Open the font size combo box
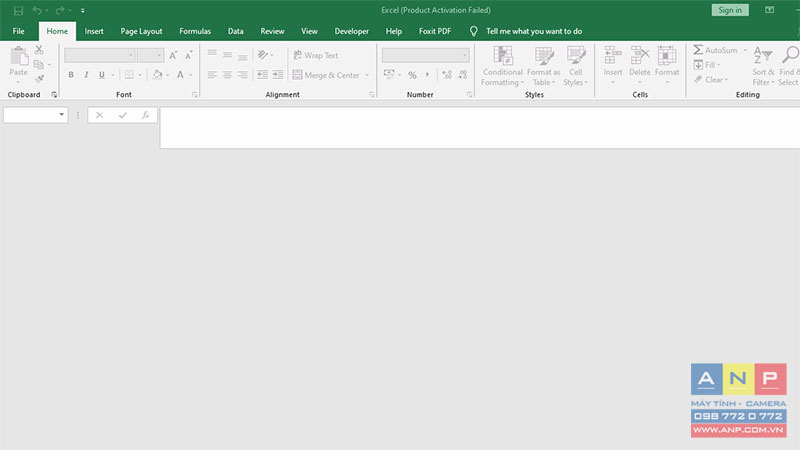The width and height of the screenshot is (800, 450). point(150,55)
